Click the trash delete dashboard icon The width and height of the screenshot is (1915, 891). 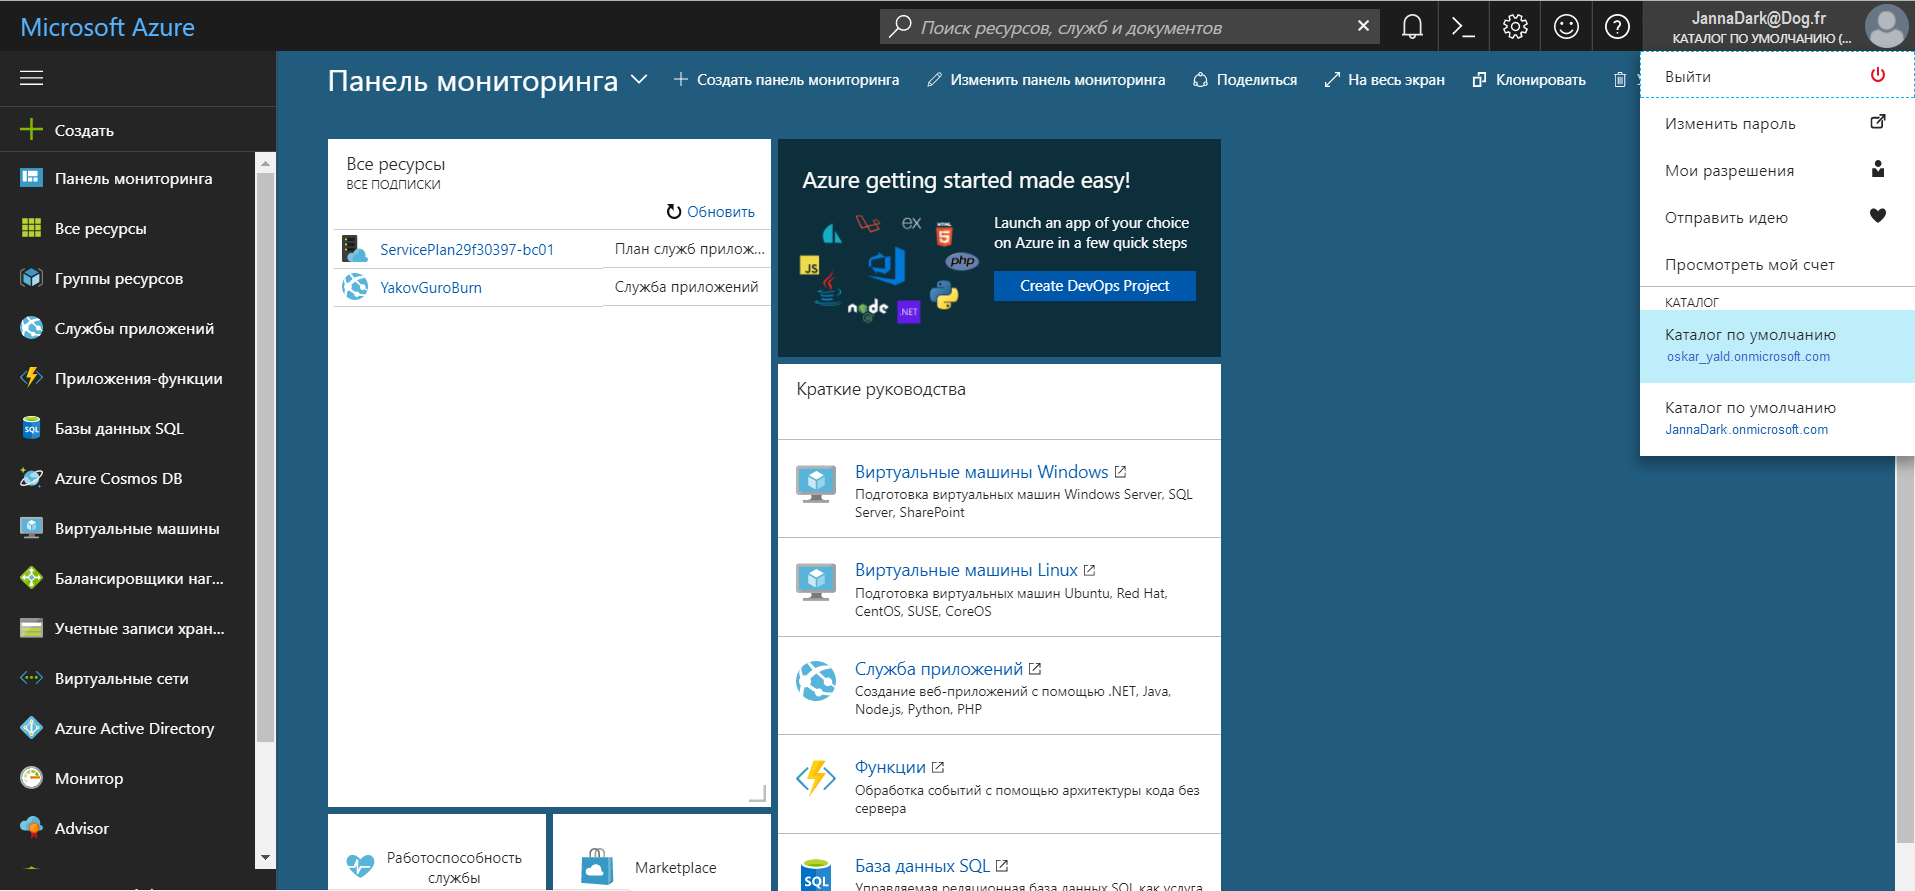pyautogui.click(x=1620, y=79)
